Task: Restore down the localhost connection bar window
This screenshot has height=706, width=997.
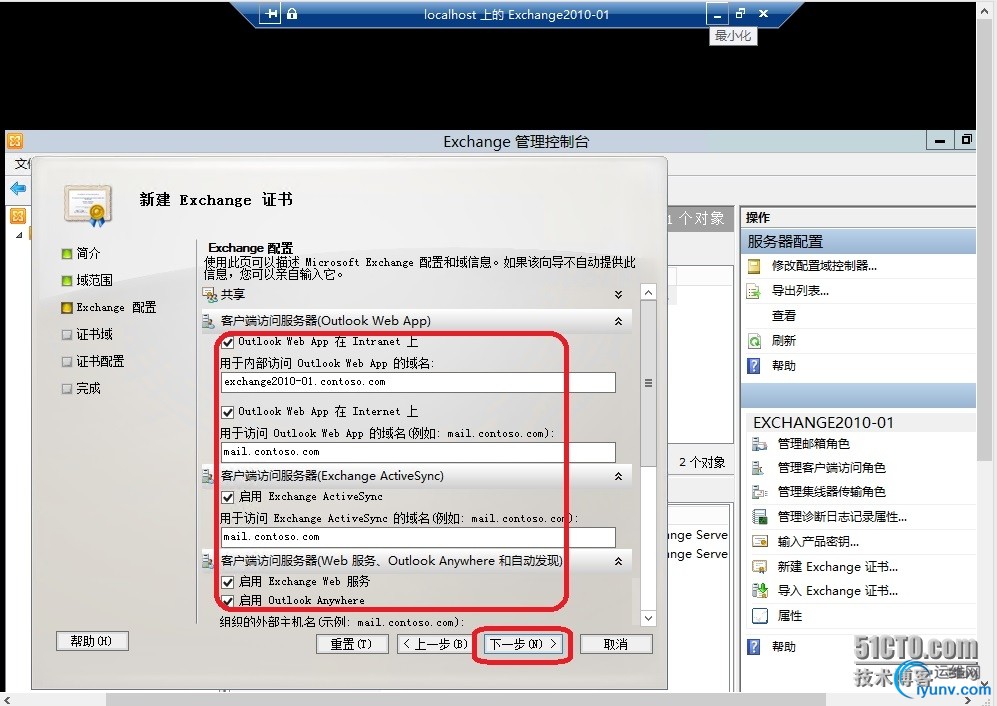Action: [740, 13]
